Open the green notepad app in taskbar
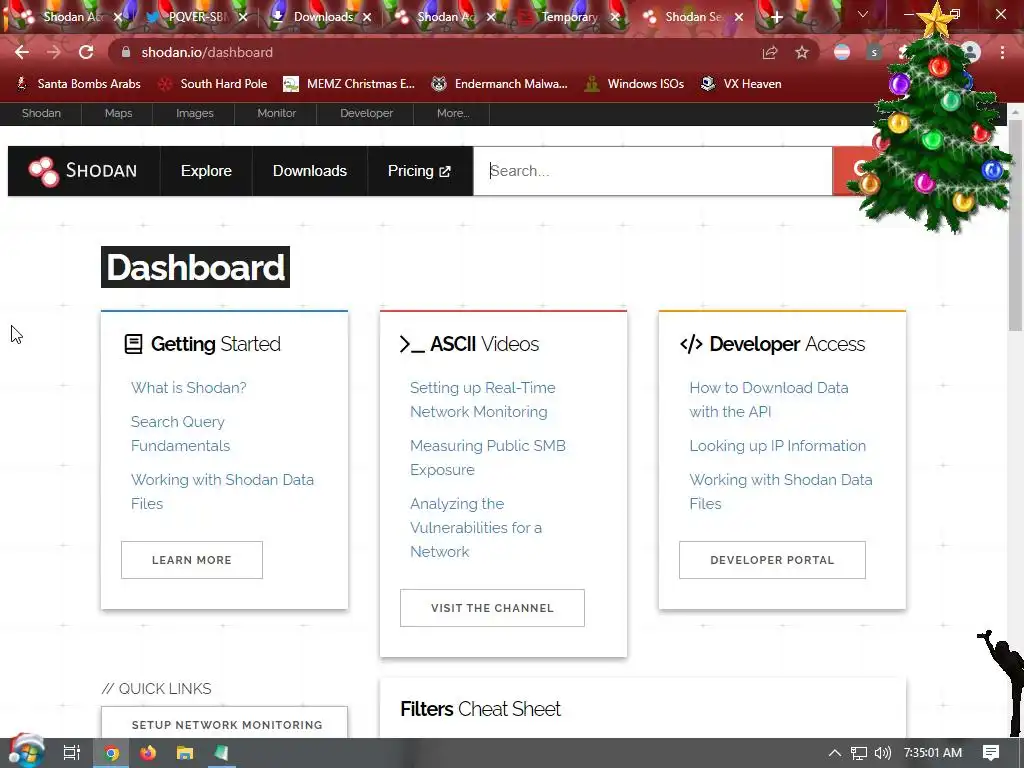Viewport: 1024px width, 768px height. tap(221, 753)
